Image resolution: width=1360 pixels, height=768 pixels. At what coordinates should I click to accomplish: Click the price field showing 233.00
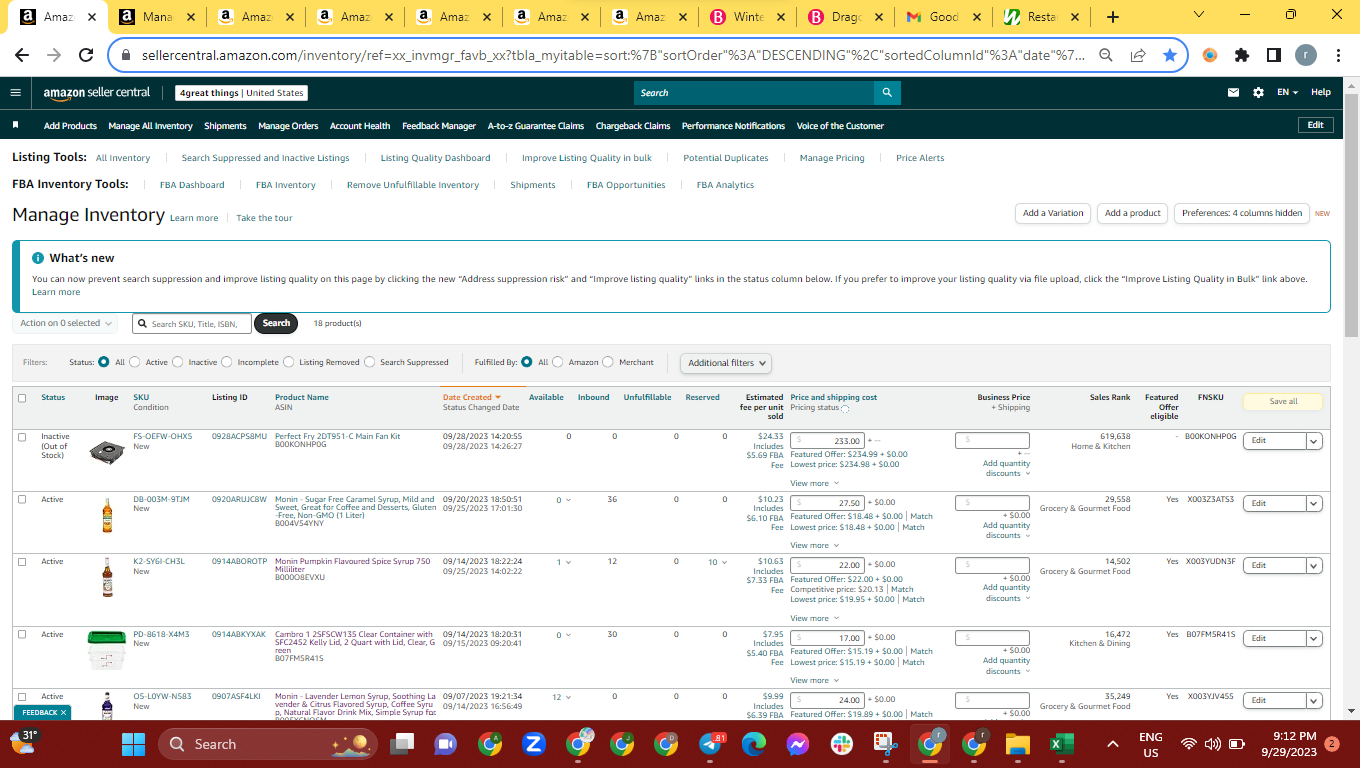point(828,441)
